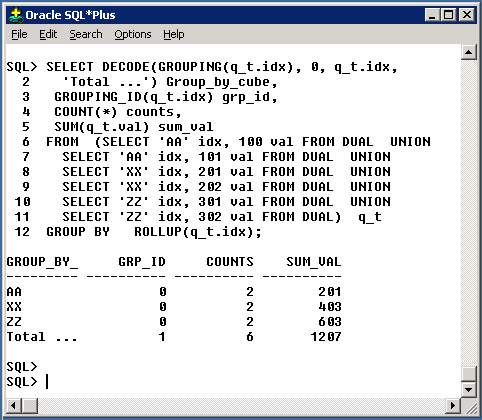Close the SQL*Plus window
The width and height of the screenshot is (482, 420).
click(466, 15)
